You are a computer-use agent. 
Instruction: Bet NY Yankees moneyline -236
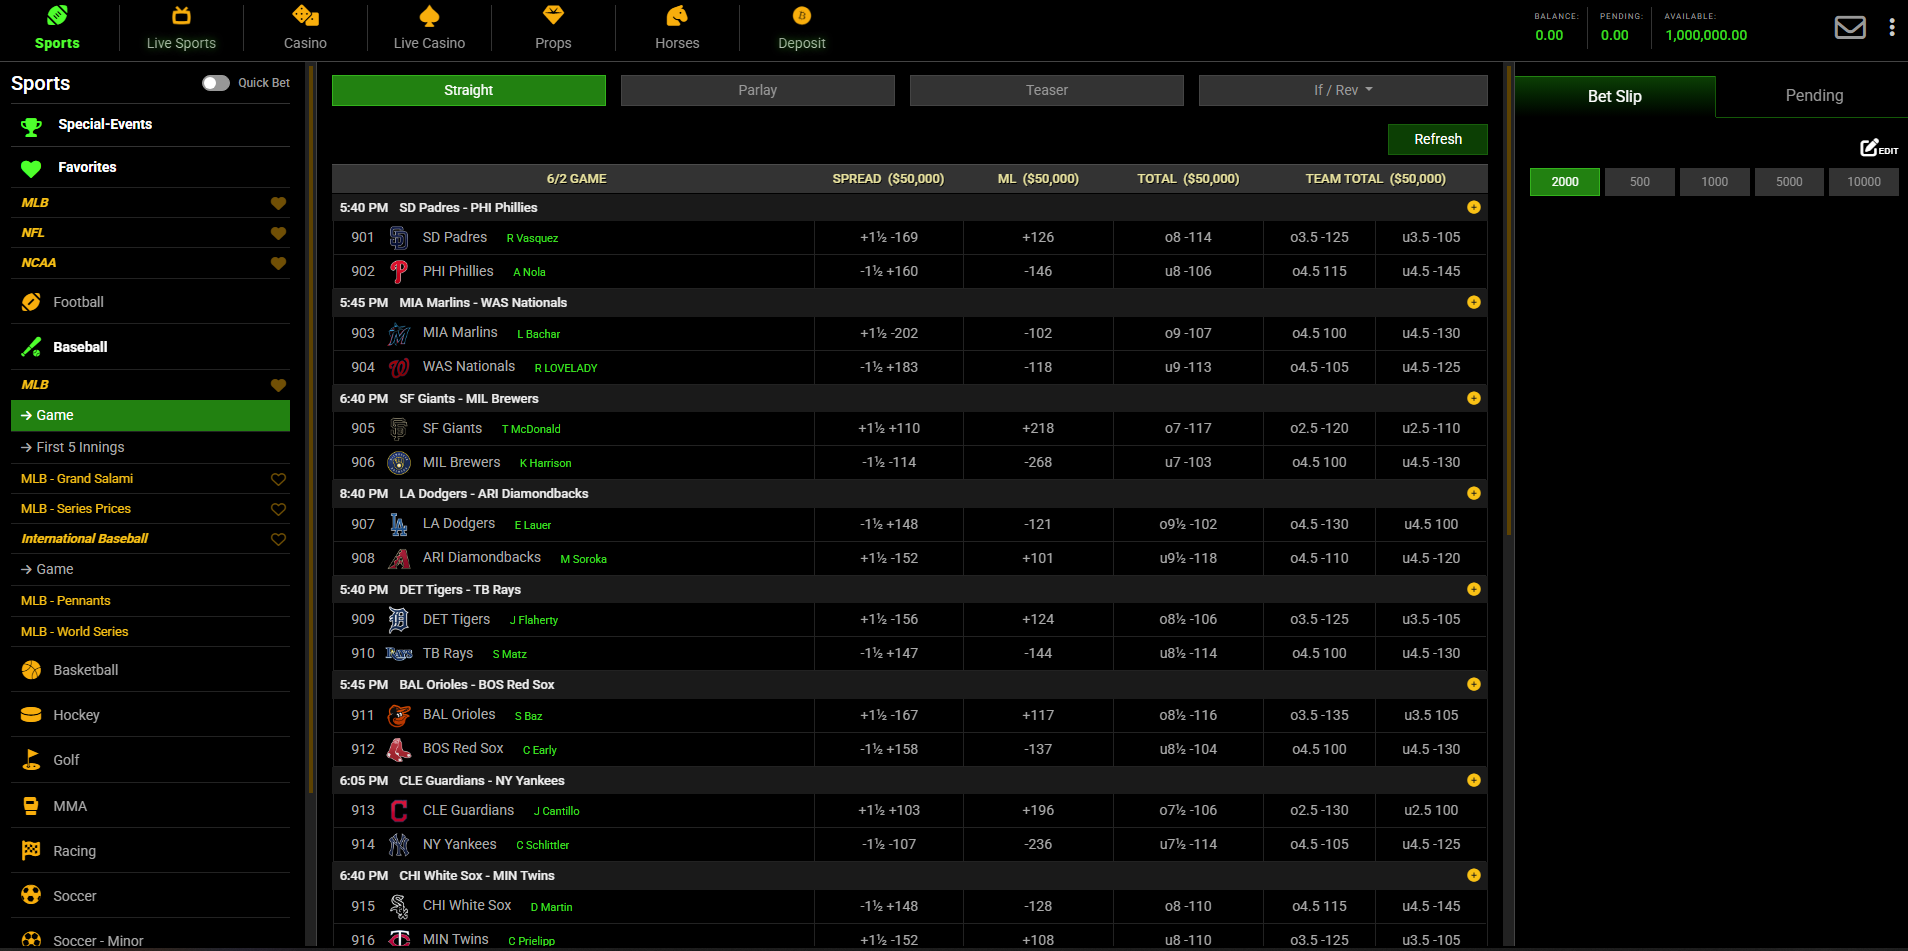pyautogui.click(x=1038, y=845)
